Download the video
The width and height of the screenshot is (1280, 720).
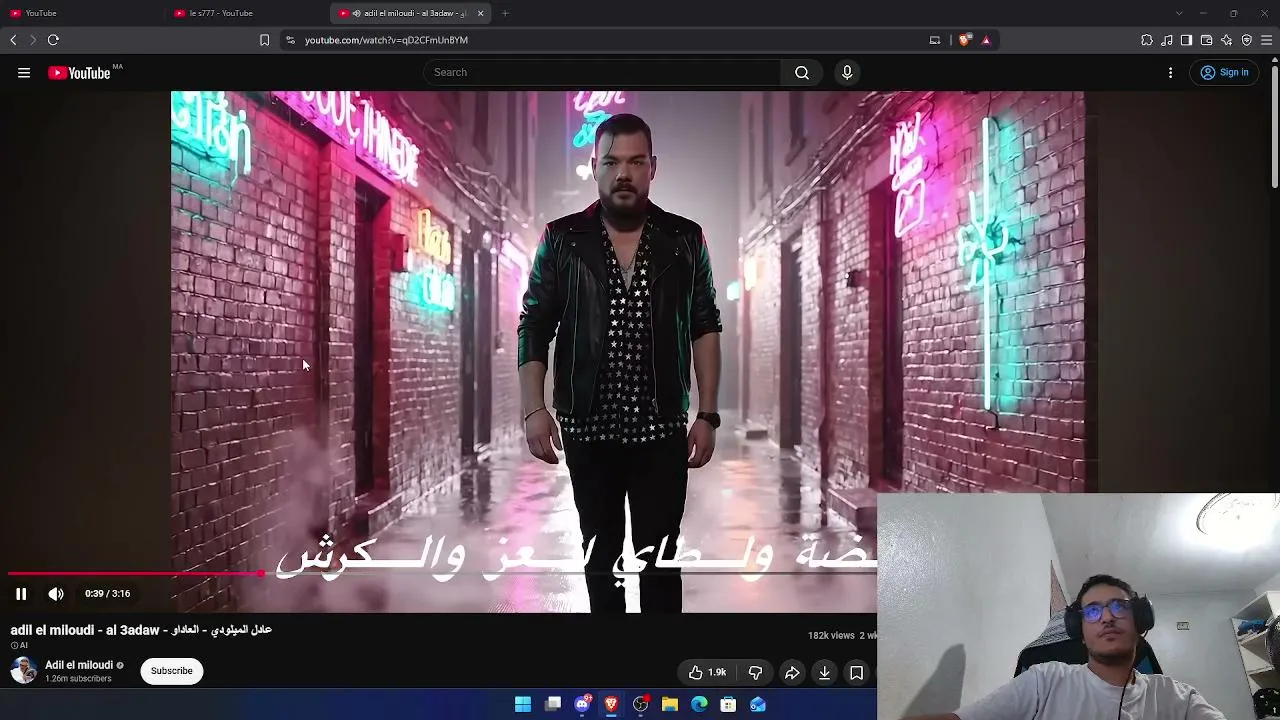(824, 673)
